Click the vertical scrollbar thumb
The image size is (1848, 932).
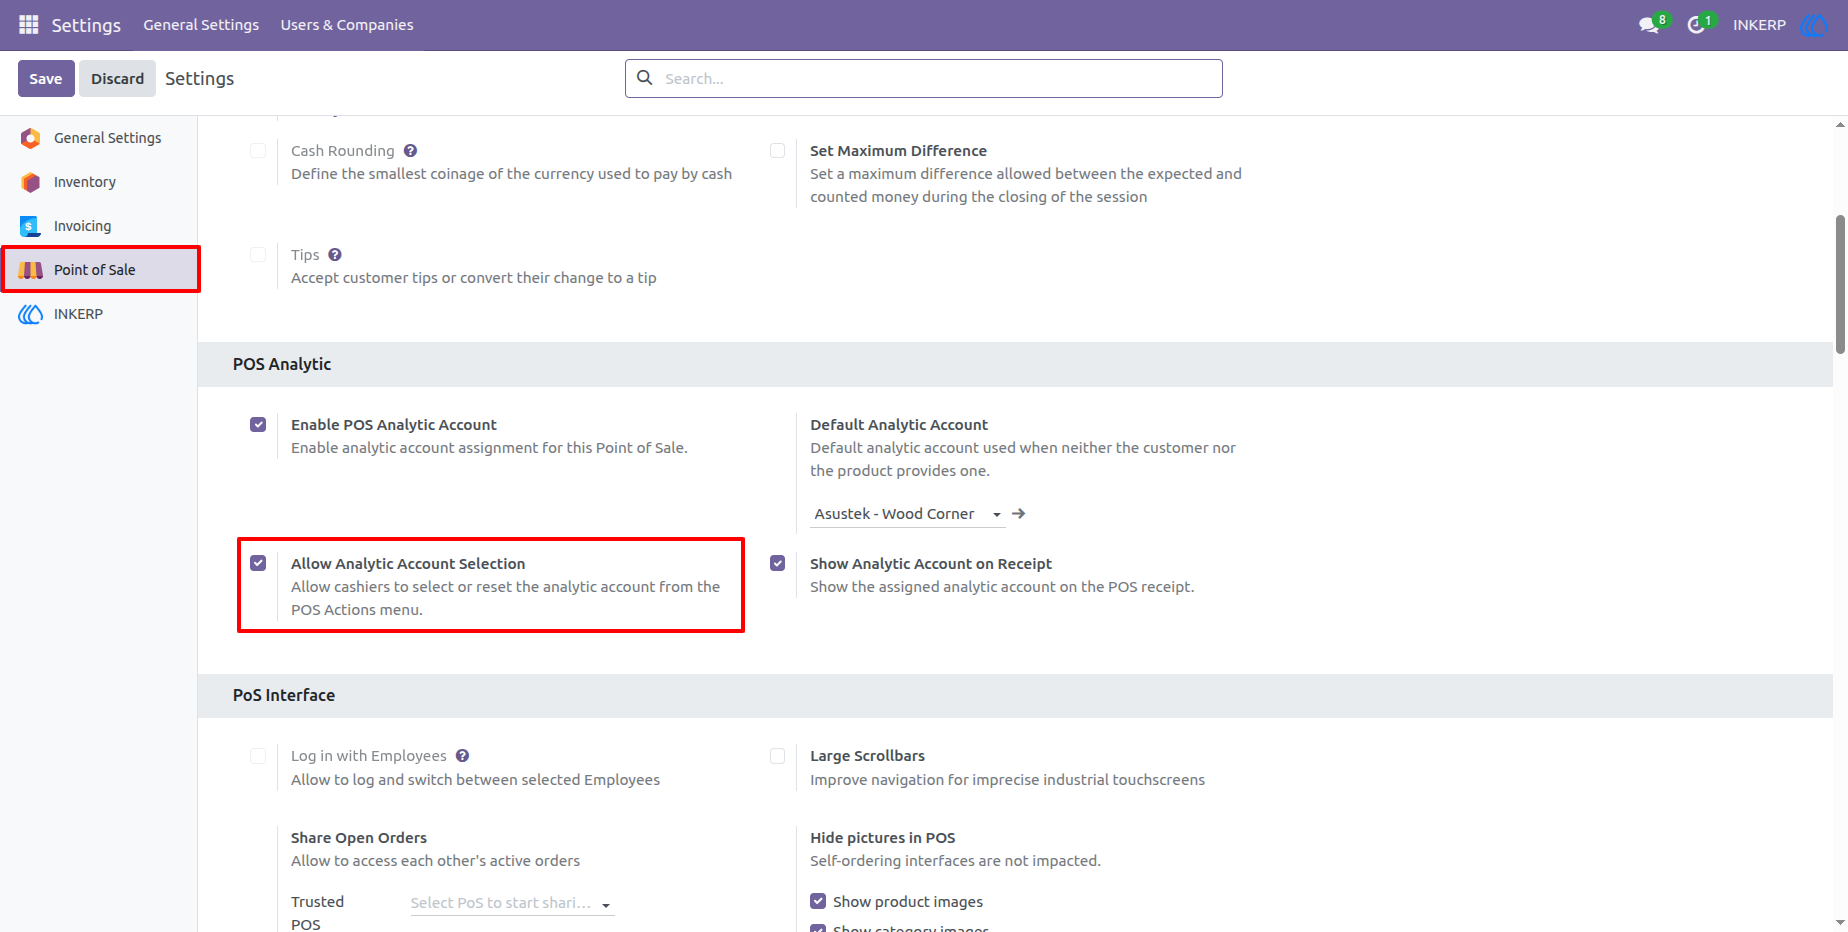(x=1840, y=284)
